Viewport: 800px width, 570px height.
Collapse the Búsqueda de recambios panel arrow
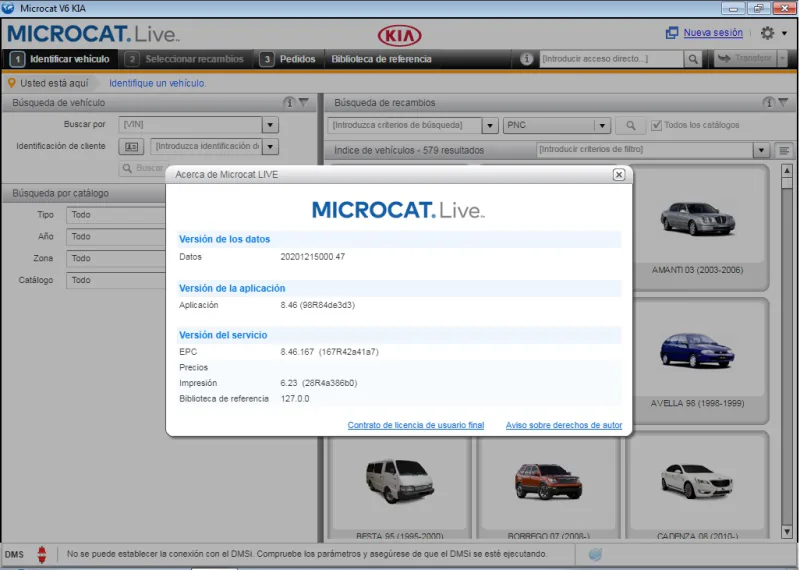point(782,102)
